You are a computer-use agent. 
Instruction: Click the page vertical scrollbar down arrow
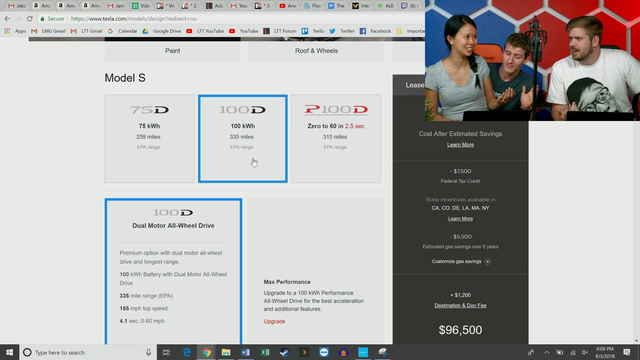point(636,341)
